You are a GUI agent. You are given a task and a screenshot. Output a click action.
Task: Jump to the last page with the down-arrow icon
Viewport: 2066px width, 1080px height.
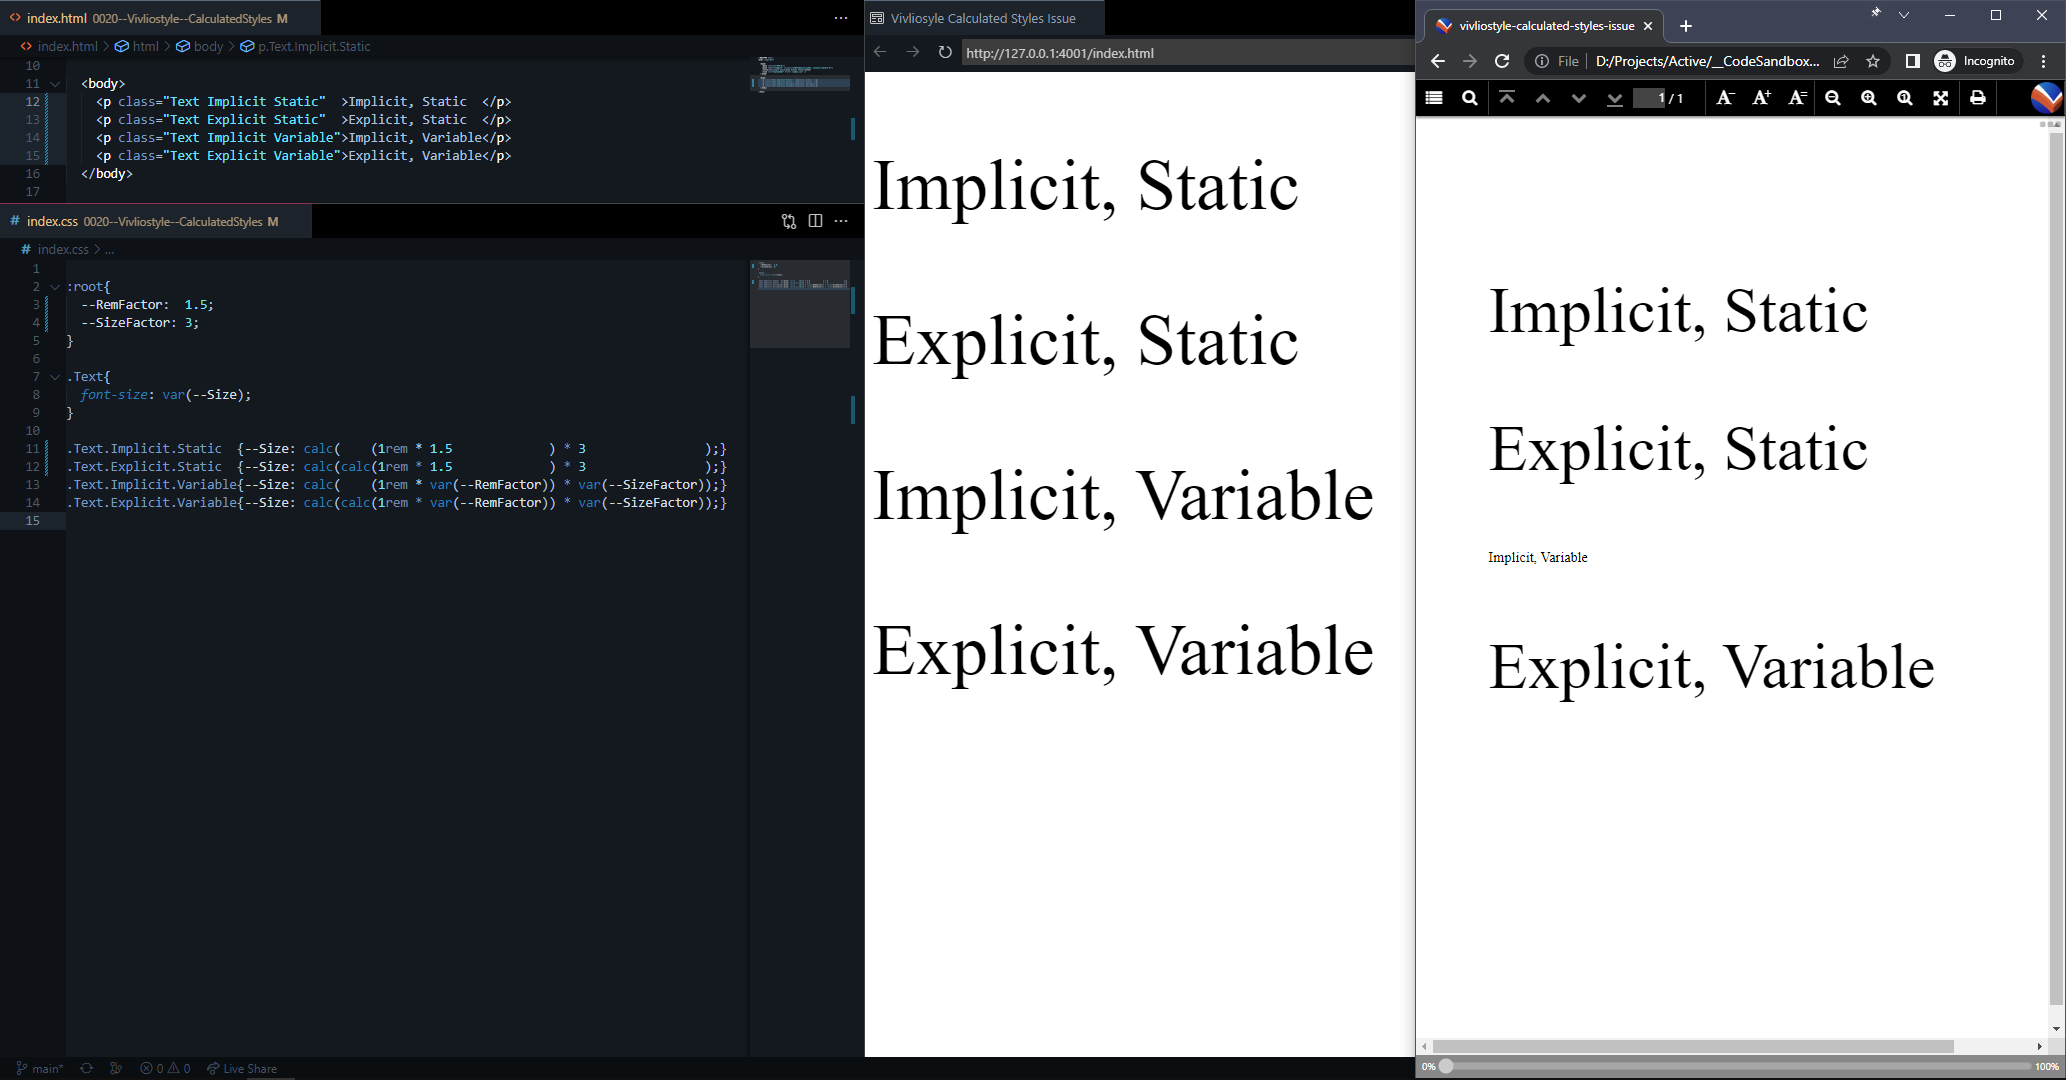coord(1615,98)
